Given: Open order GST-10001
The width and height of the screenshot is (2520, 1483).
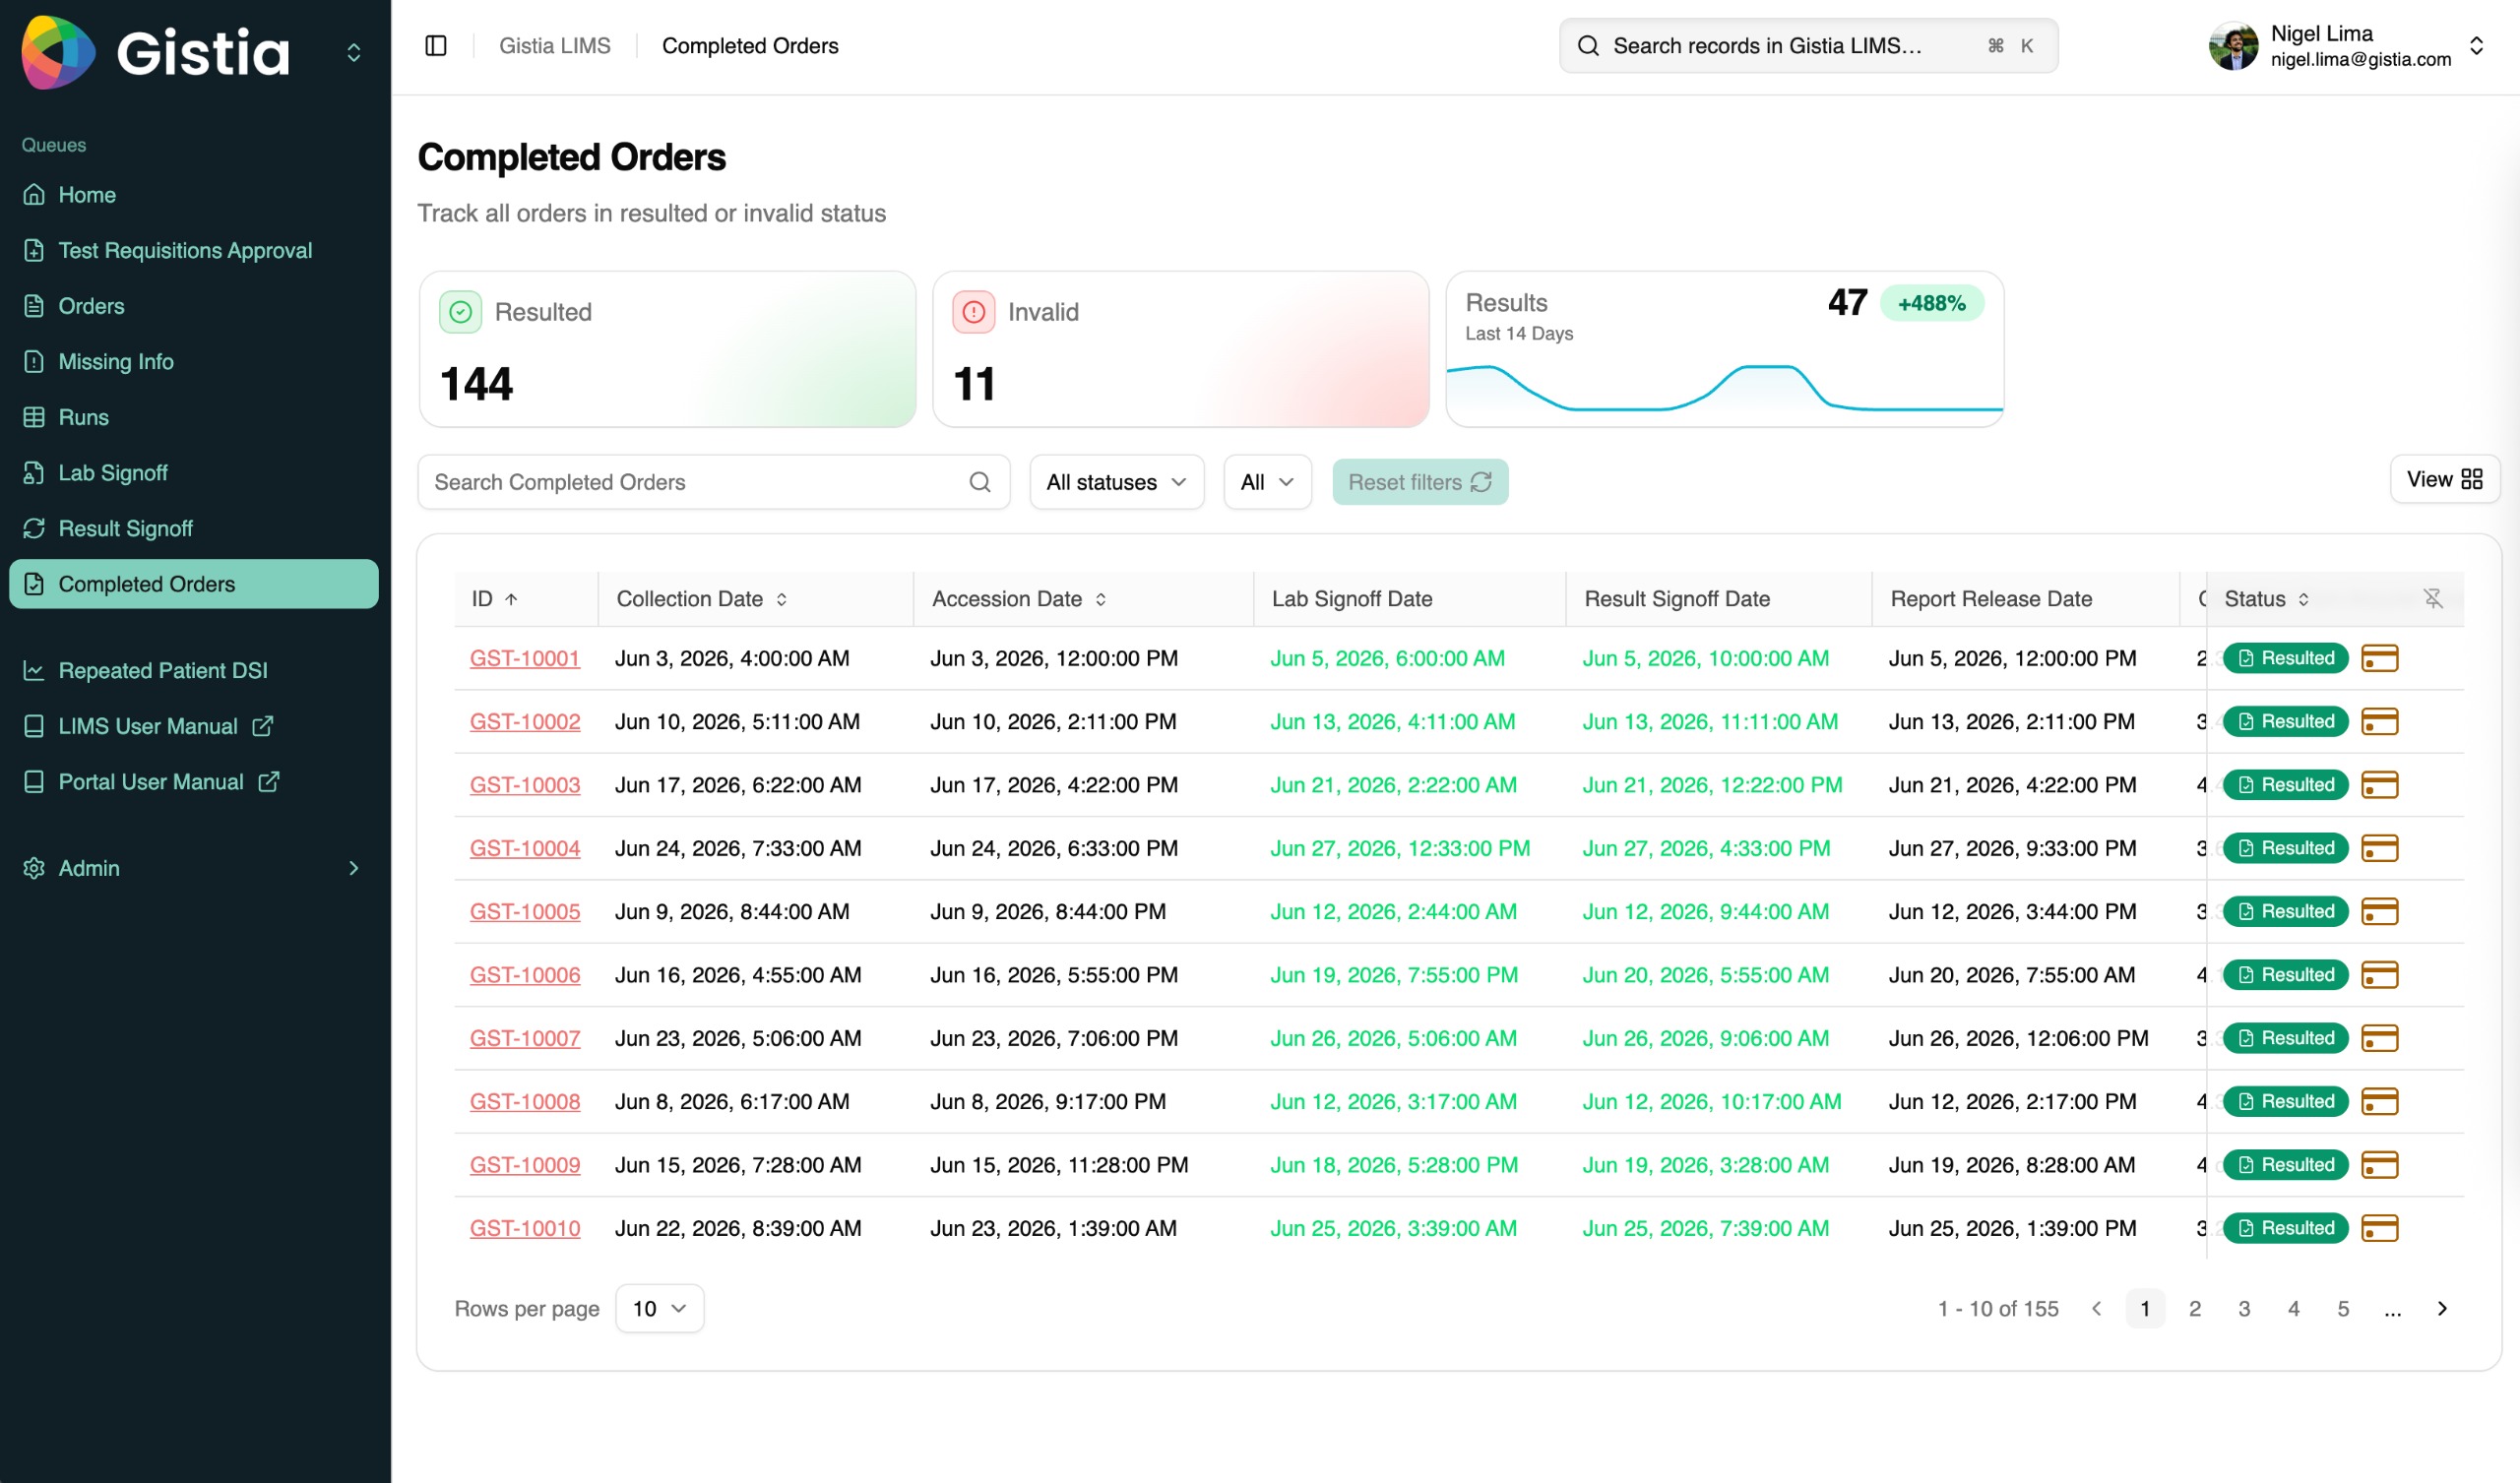Looking at the screenshot, I should [x=525, y=658].
